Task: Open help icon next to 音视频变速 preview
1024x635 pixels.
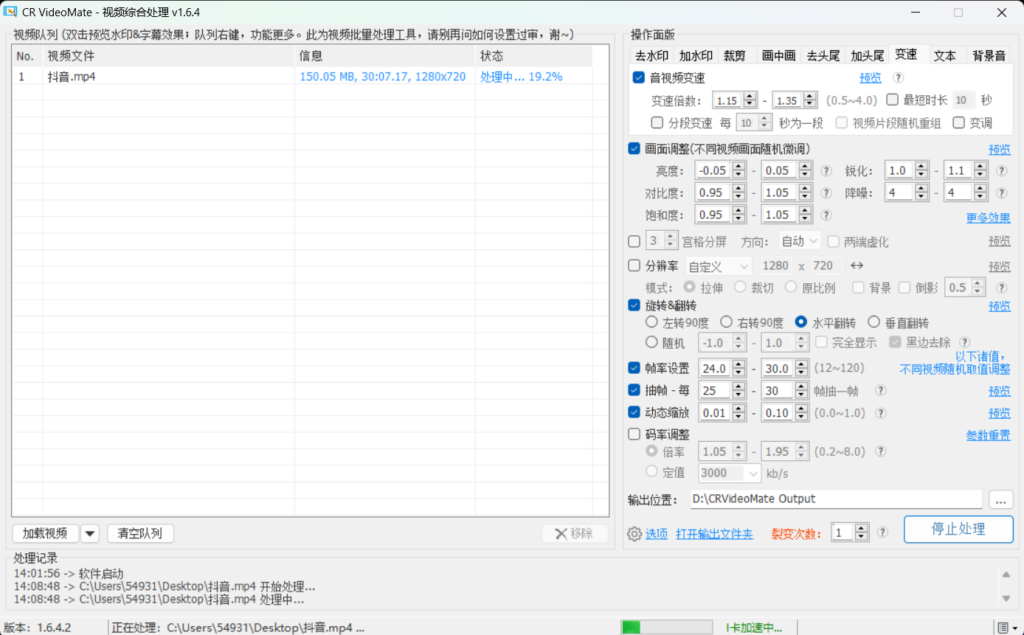Action: (897, 77)
